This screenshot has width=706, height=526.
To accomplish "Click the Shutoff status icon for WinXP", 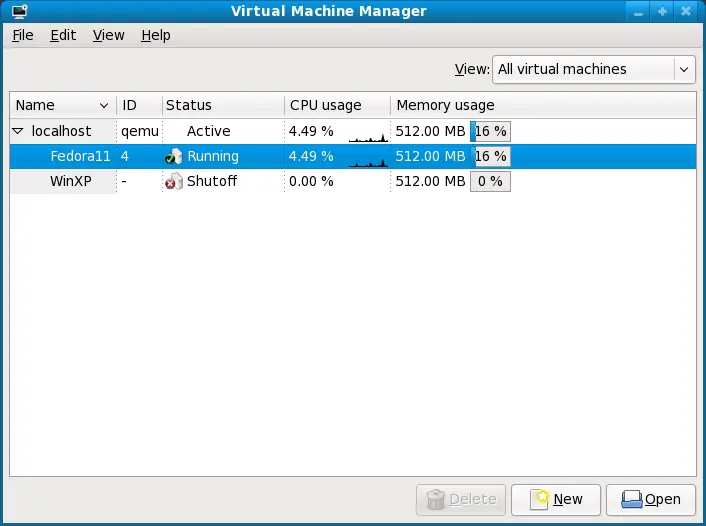I will (174, 182).
